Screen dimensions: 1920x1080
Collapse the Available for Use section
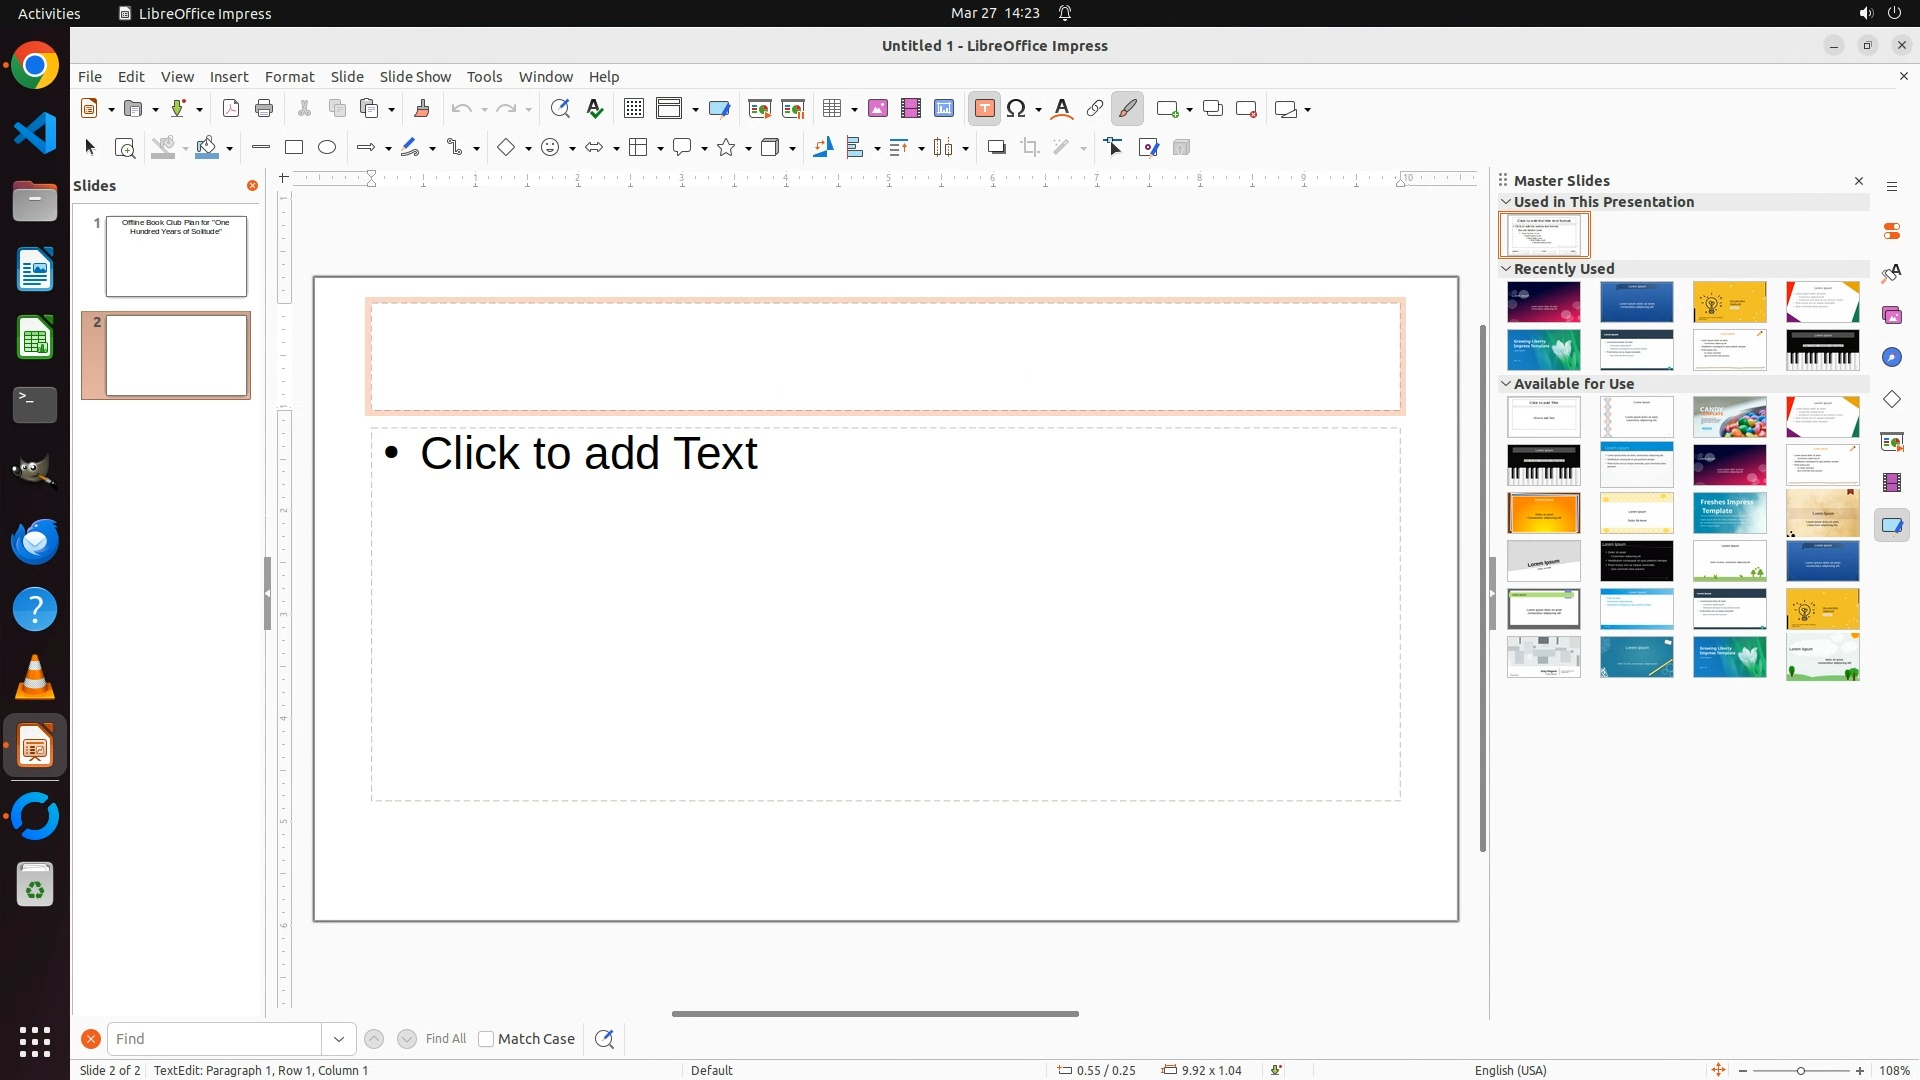(1506, 384)
